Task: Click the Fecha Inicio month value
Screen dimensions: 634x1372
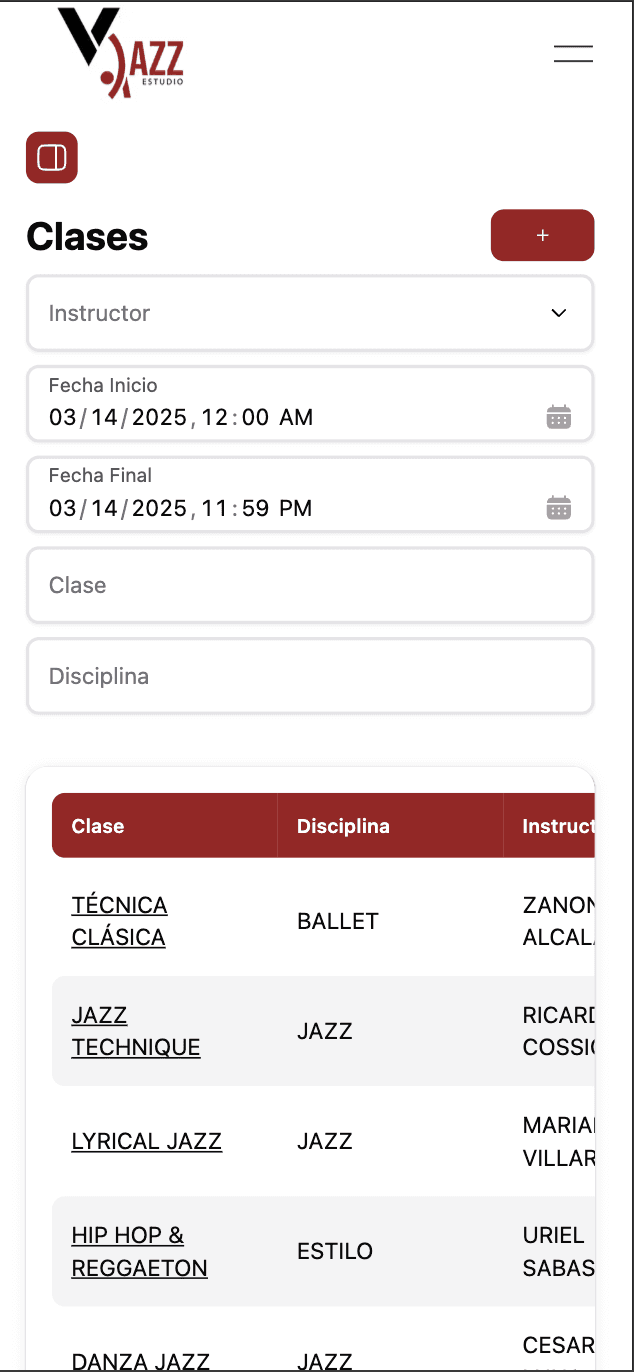Action: click(62, 417)
